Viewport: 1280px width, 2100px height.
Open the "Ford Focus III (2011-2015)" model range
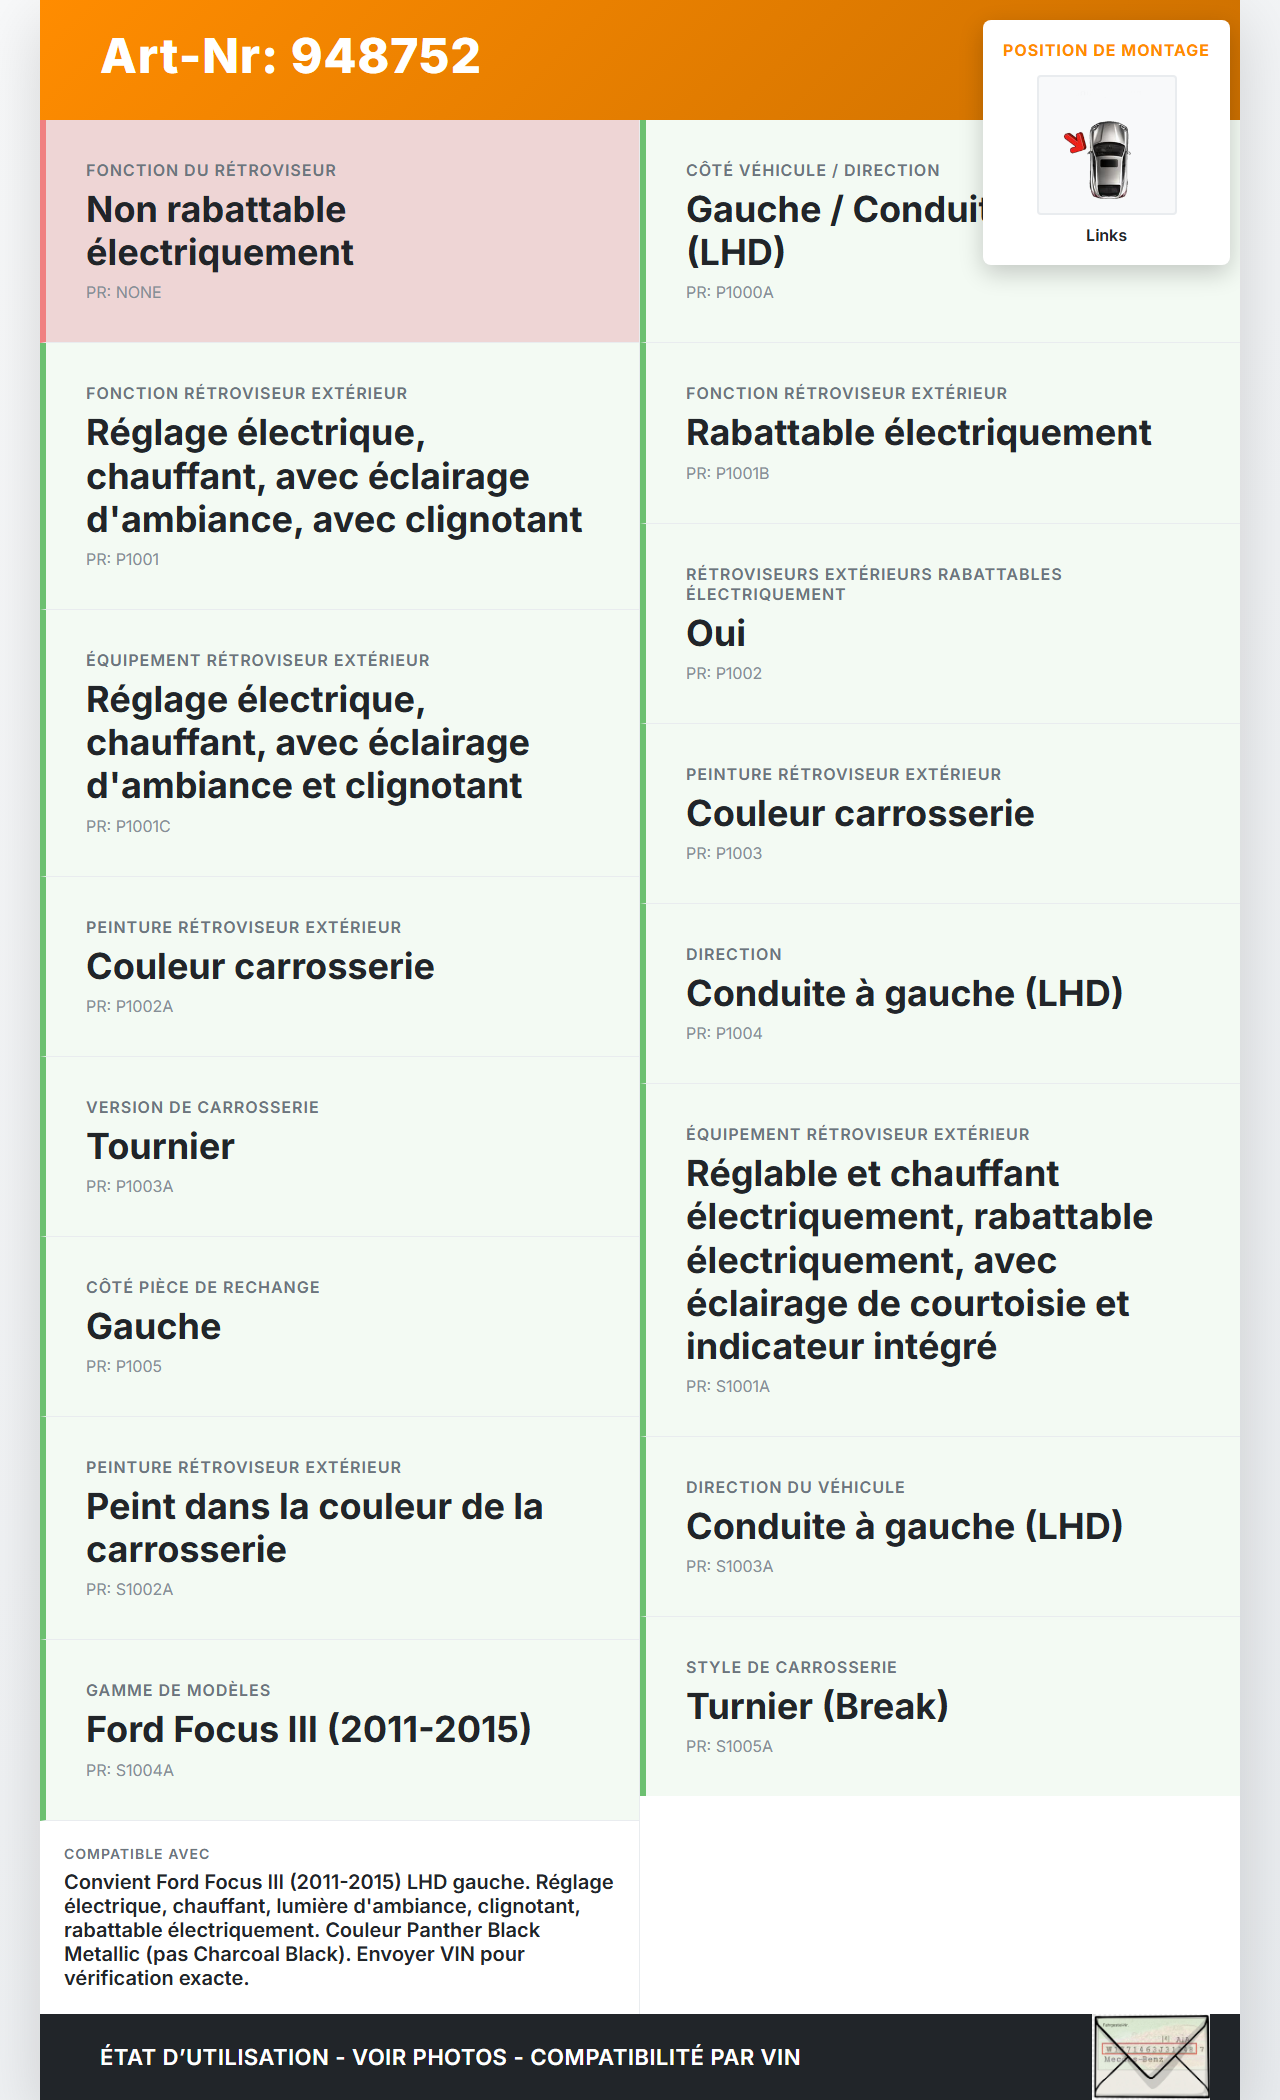[308, 1730]
